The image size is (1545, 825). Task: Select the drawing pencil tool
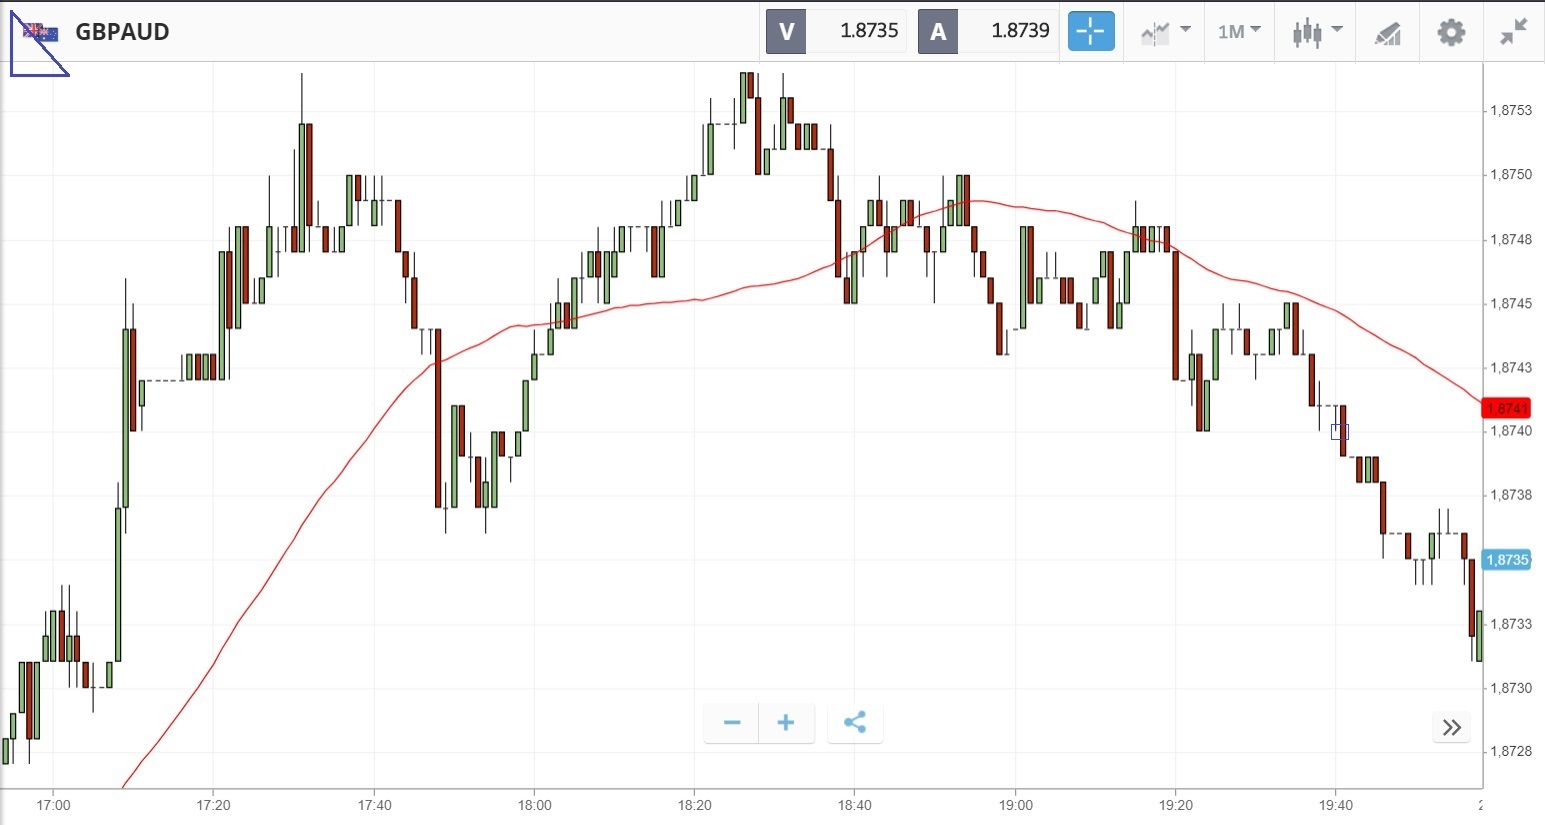1387,33
